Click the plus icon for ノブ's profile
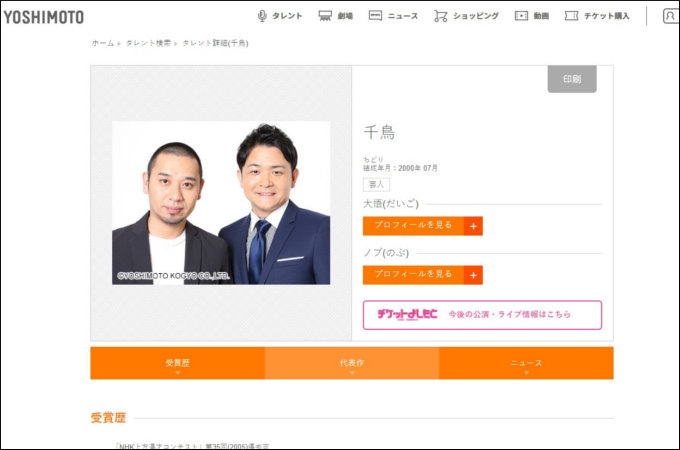The image size is (680, 450). coord(473,275)
